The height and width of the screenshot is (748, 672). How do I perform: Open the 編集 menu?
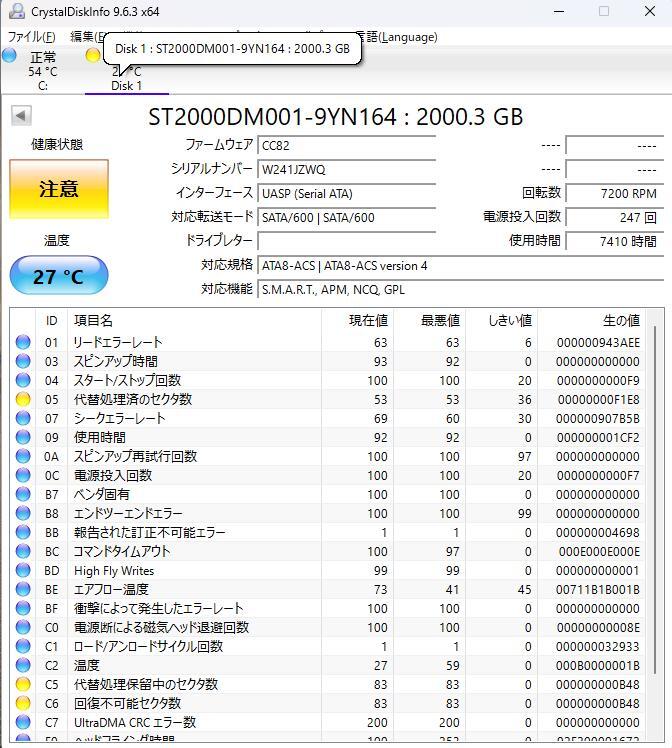(87, 37)
